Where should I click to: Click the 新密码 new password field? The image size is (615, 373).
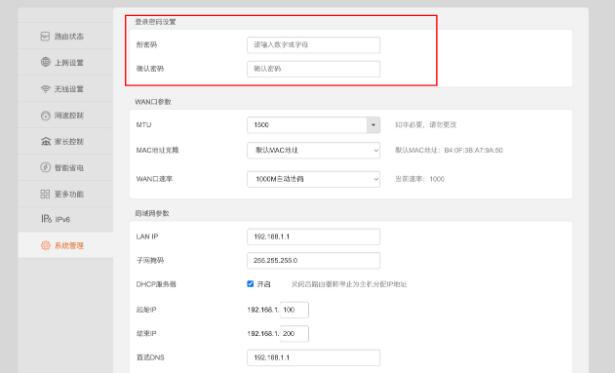coord(313,45)
